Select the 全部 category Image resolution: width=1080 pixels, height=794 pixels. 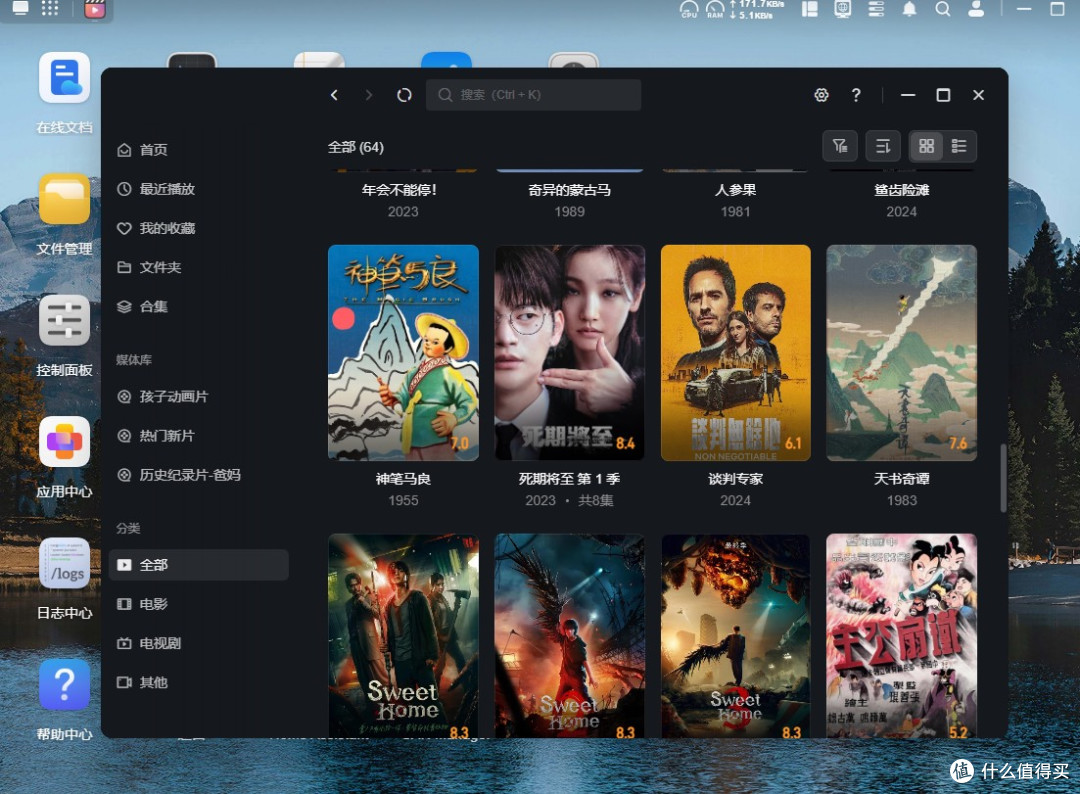click(x=198, y=565)
